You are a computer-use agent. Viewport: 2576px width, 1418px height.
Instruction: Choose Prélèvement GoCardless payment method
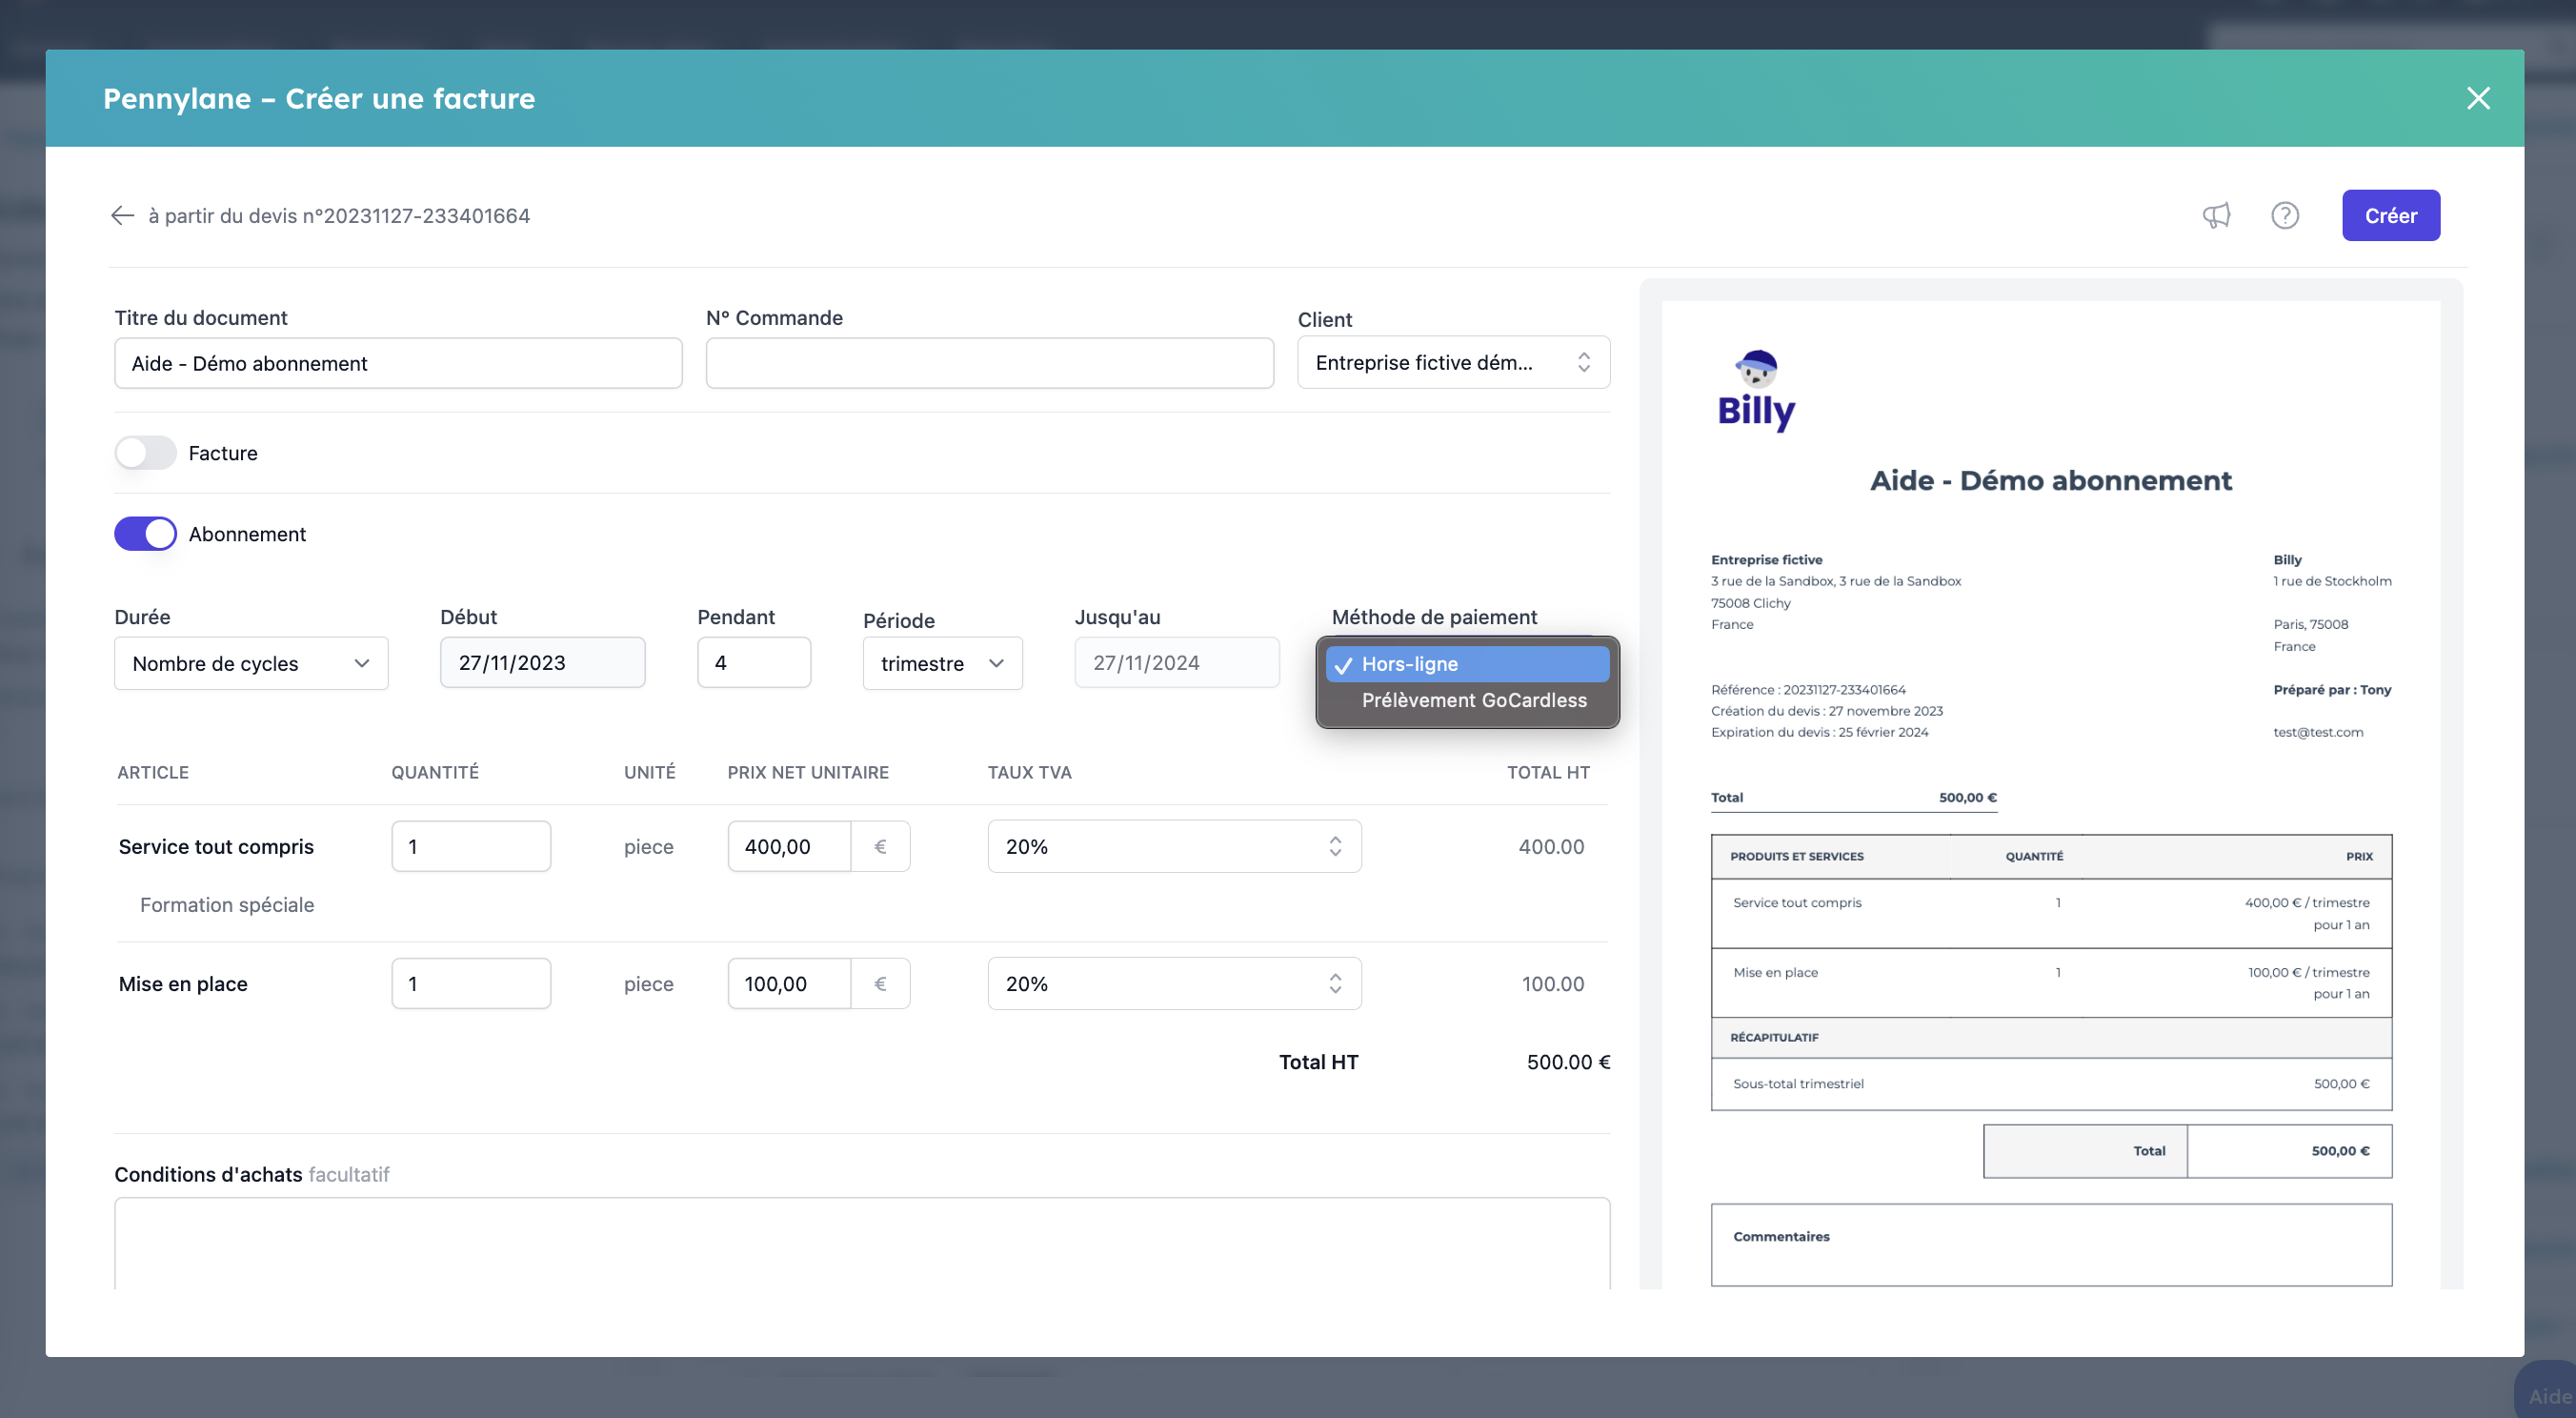[x=1473, y=700]
